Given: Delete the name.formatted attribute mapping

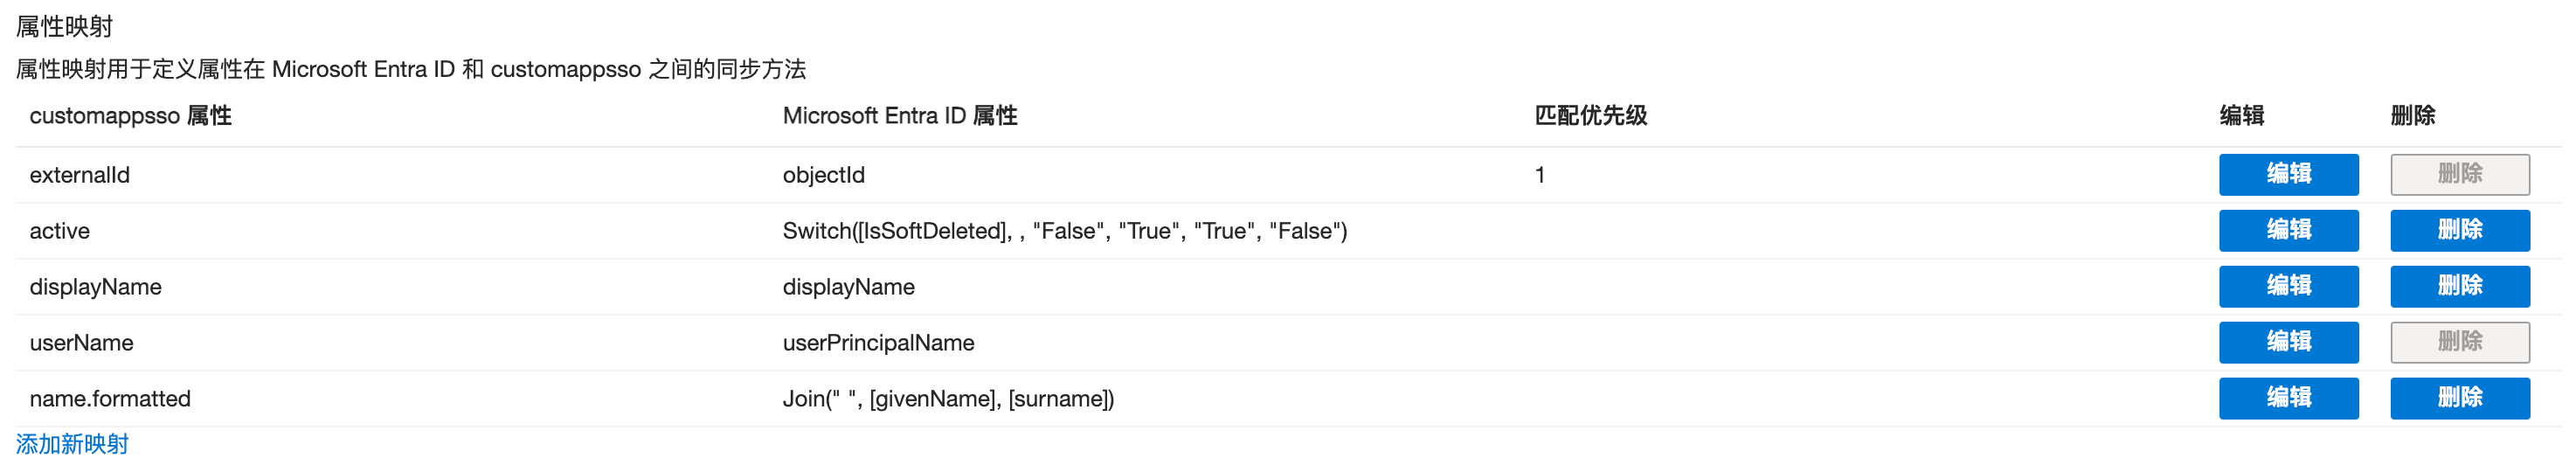Looking at the screenshot, I should (x=2459, y=398).
